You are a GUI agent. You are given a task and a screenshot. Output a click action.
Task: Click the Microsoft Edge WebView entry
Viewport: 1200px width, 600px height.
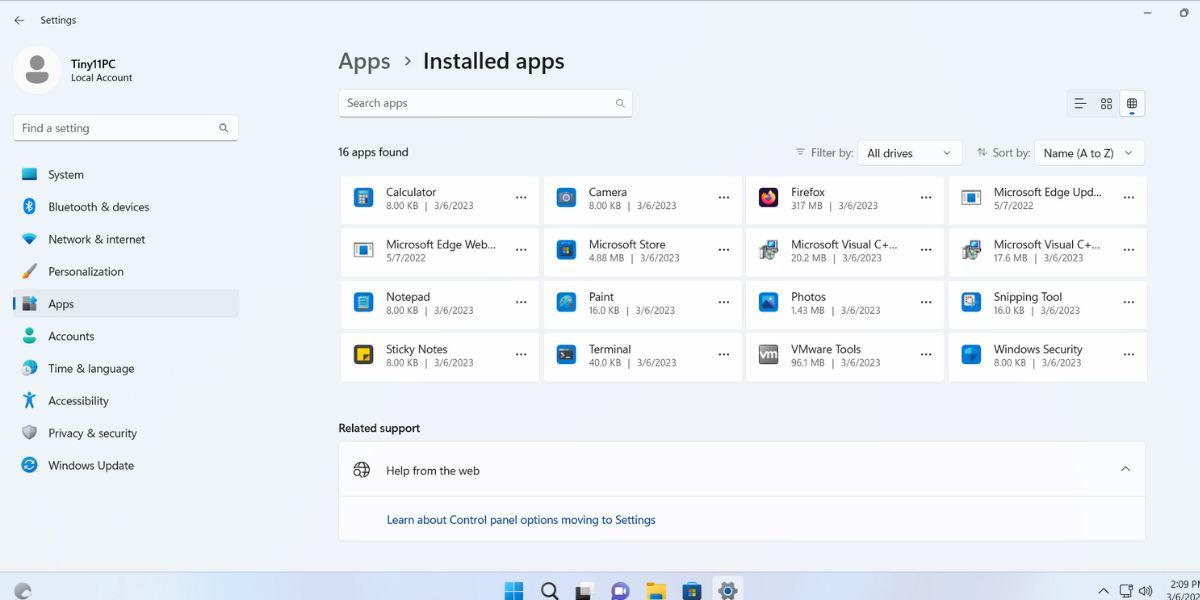pyautogui.click(x=440, y=250)
